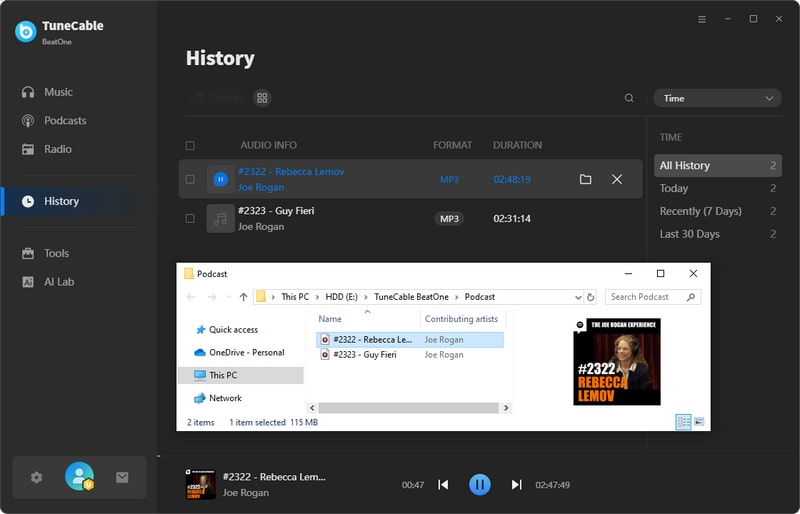800x514 pixels.
Task: Switch Explorer to large thumbnails view icon
Action: click(699, 422)
